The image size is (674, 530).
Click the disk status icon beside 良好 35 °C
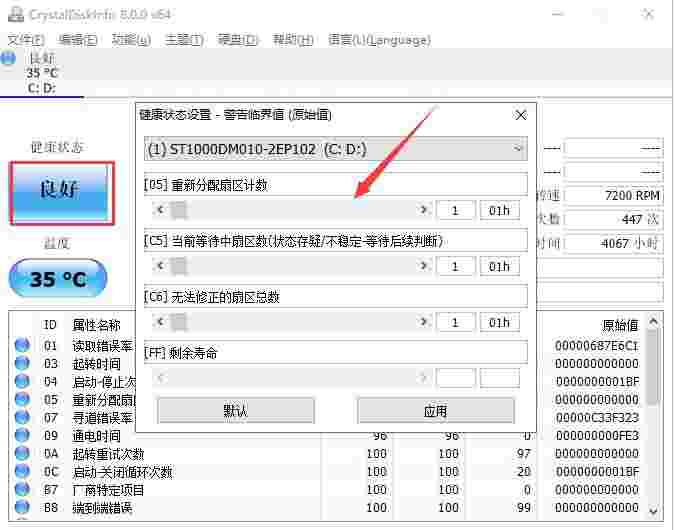8,58
